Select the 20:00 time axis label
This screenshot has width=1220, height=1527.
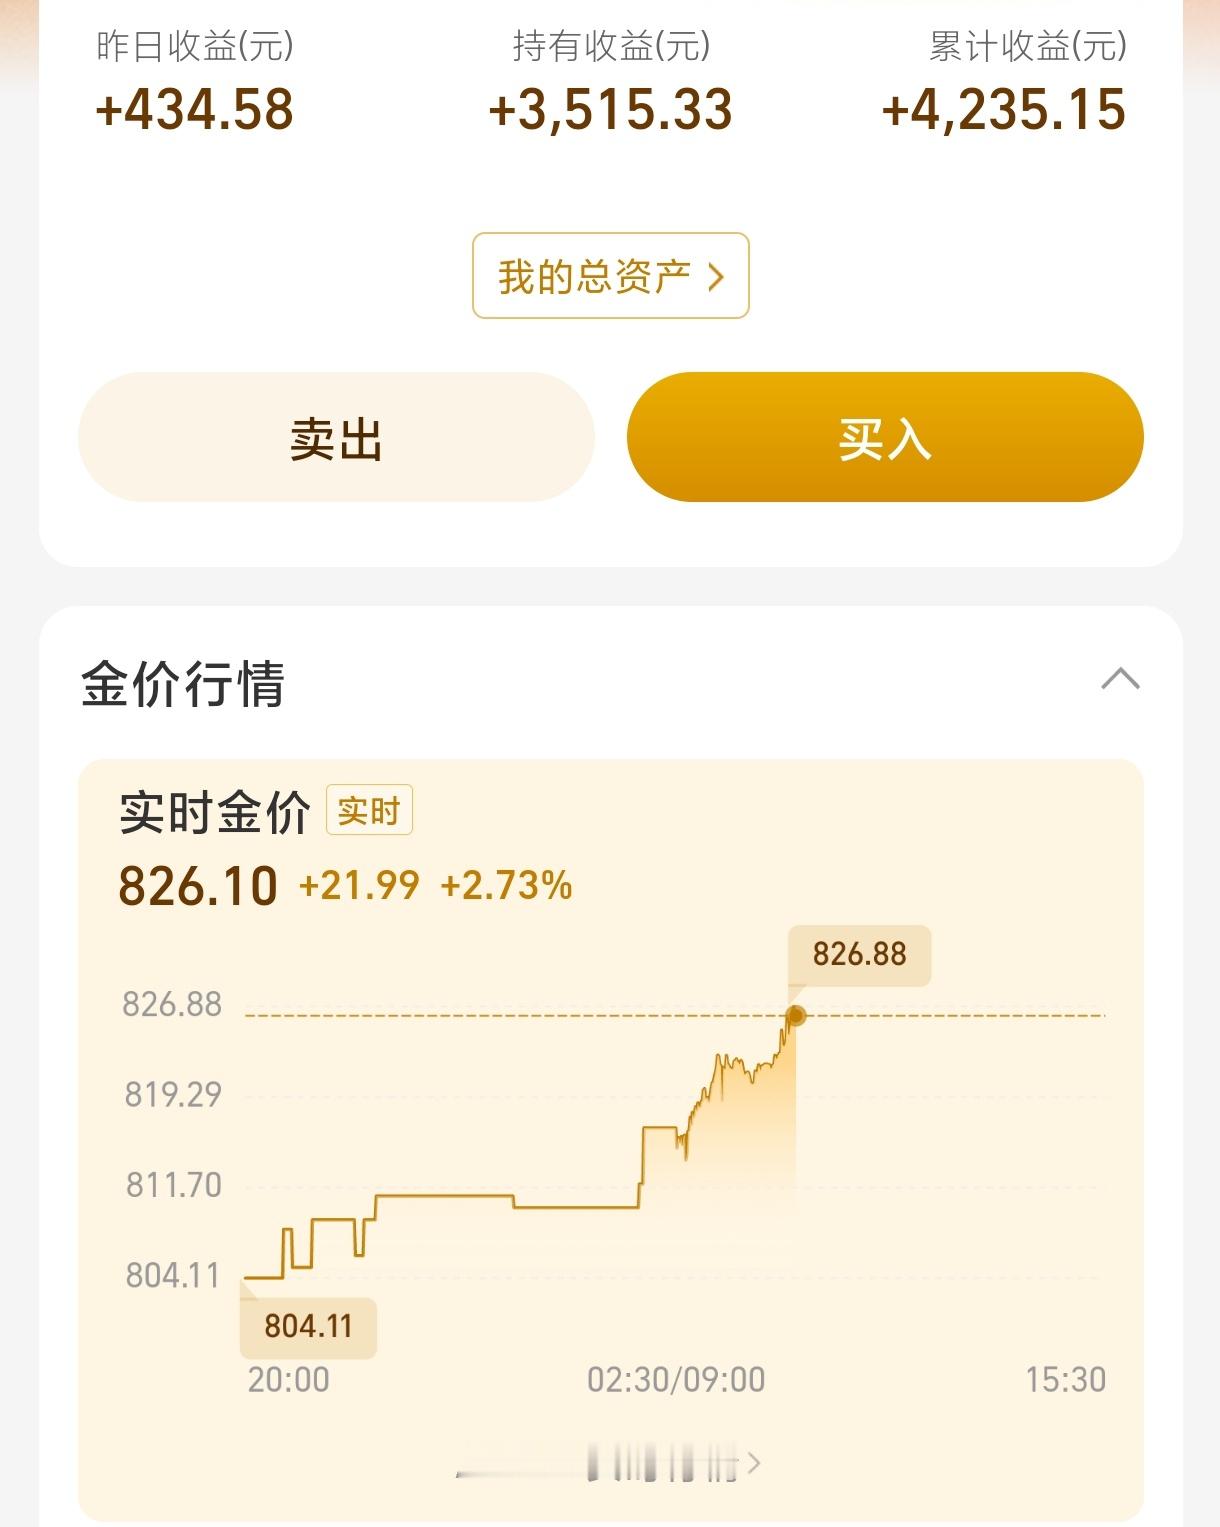coord(288,1380)
